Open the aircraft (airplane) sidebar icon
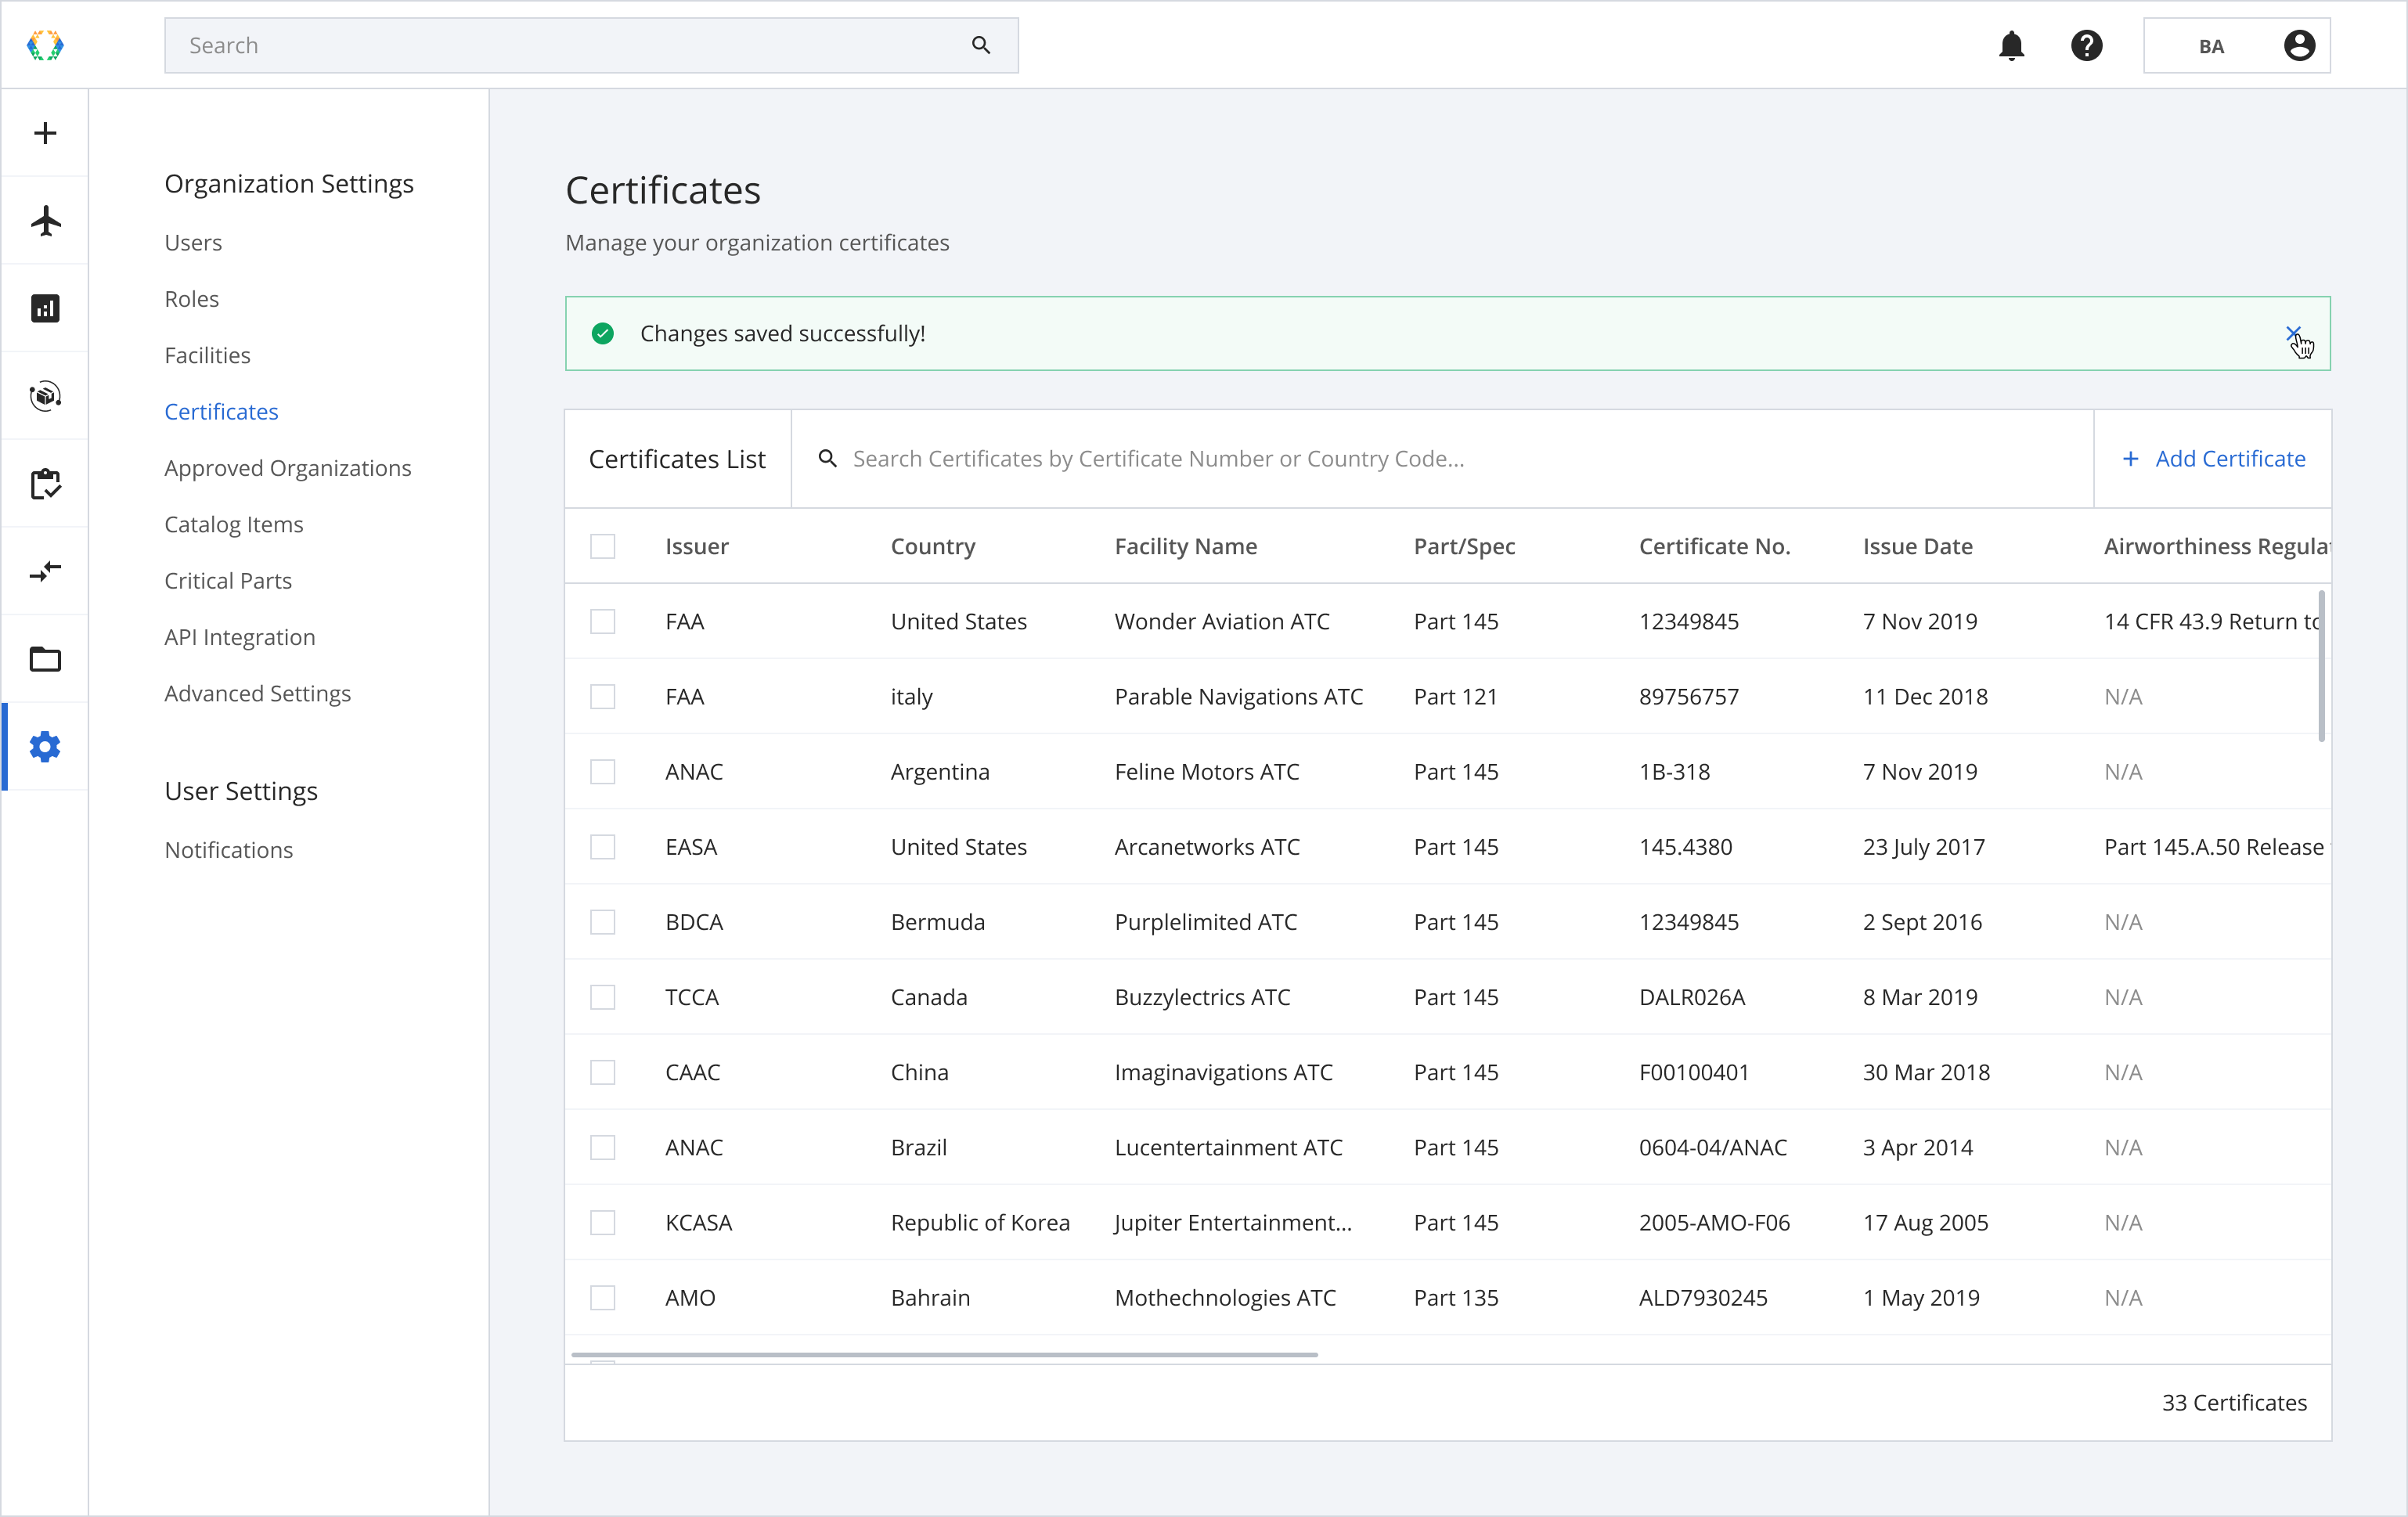 point(45,221)
